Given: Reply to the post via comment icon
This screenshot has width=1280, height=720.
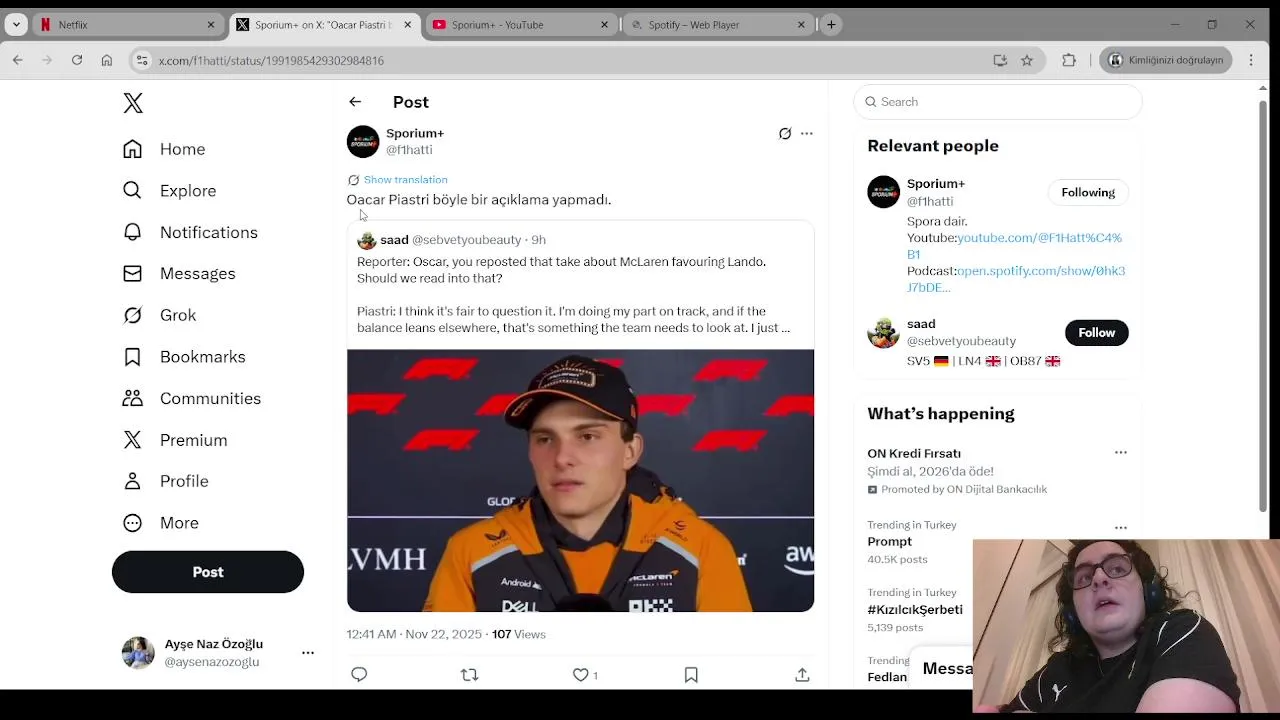Looking at the screenshot, I should pos(359,675).
